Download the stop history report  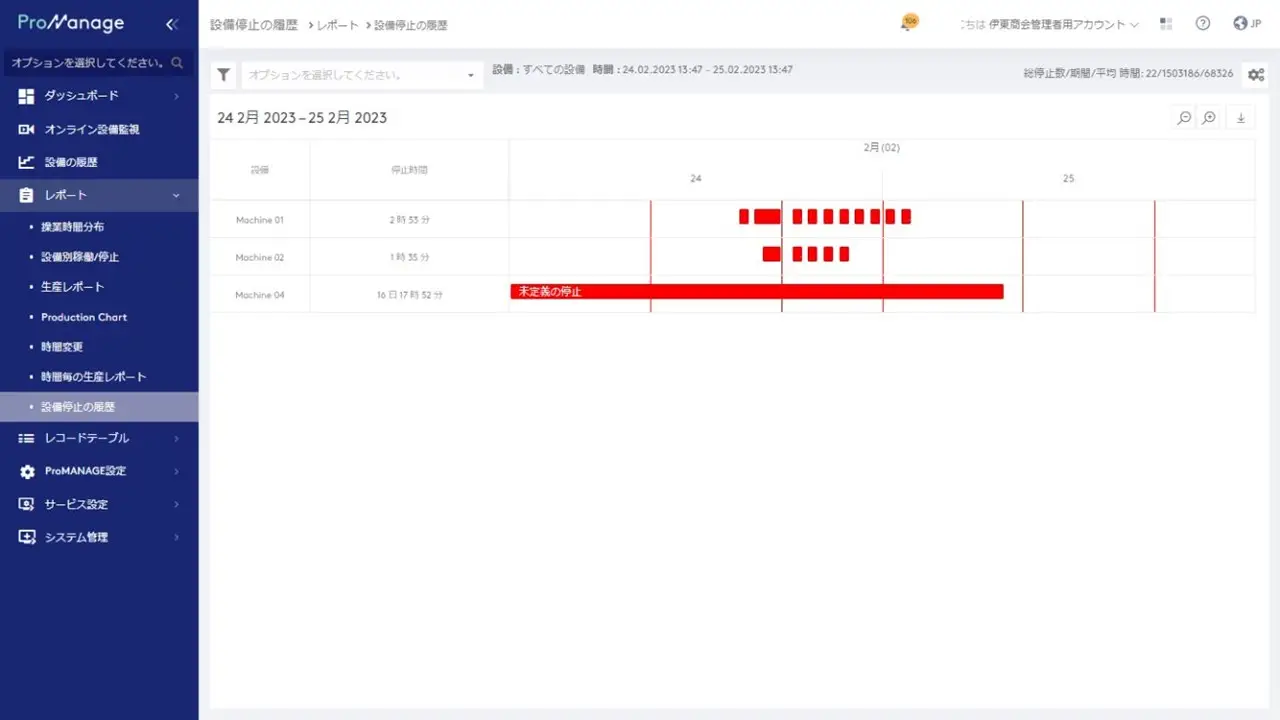tap(1241, 118)
